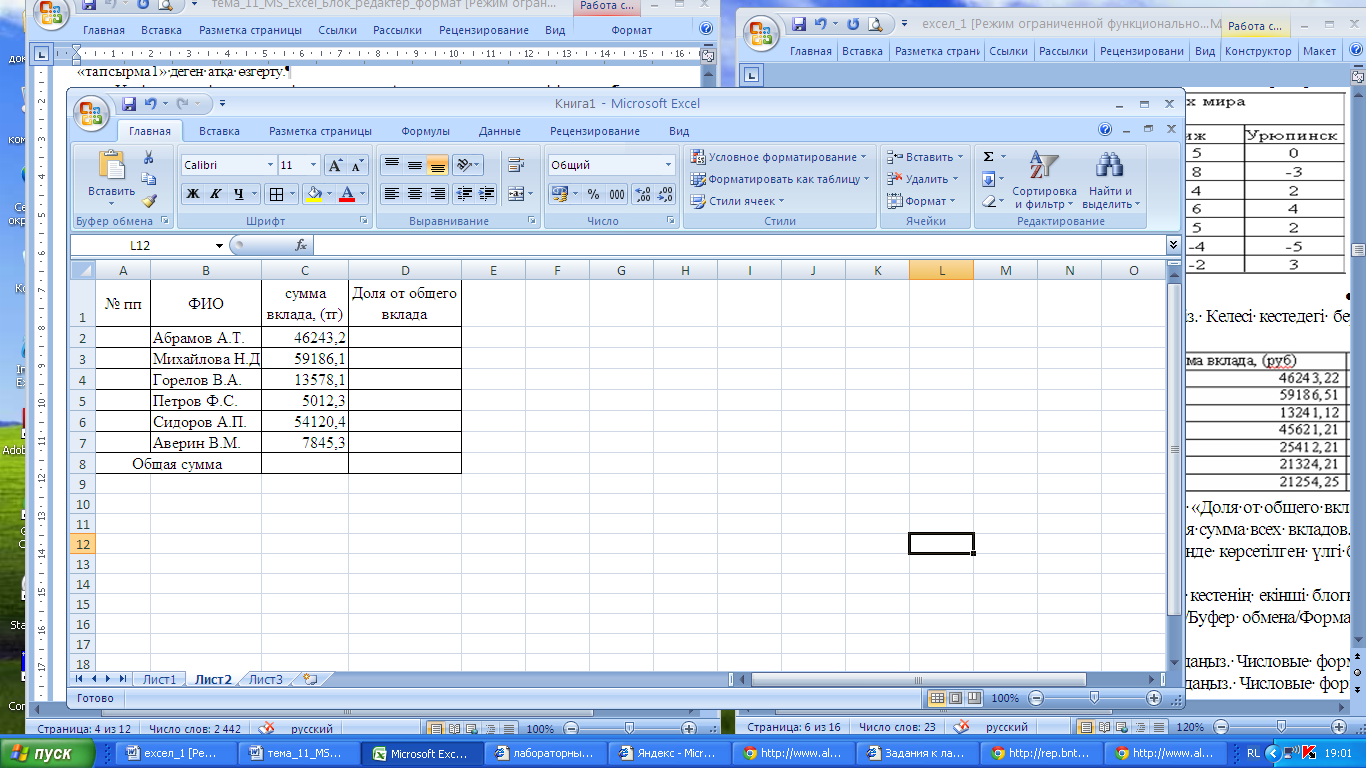Click Excel zoom slider handle

1094,697
